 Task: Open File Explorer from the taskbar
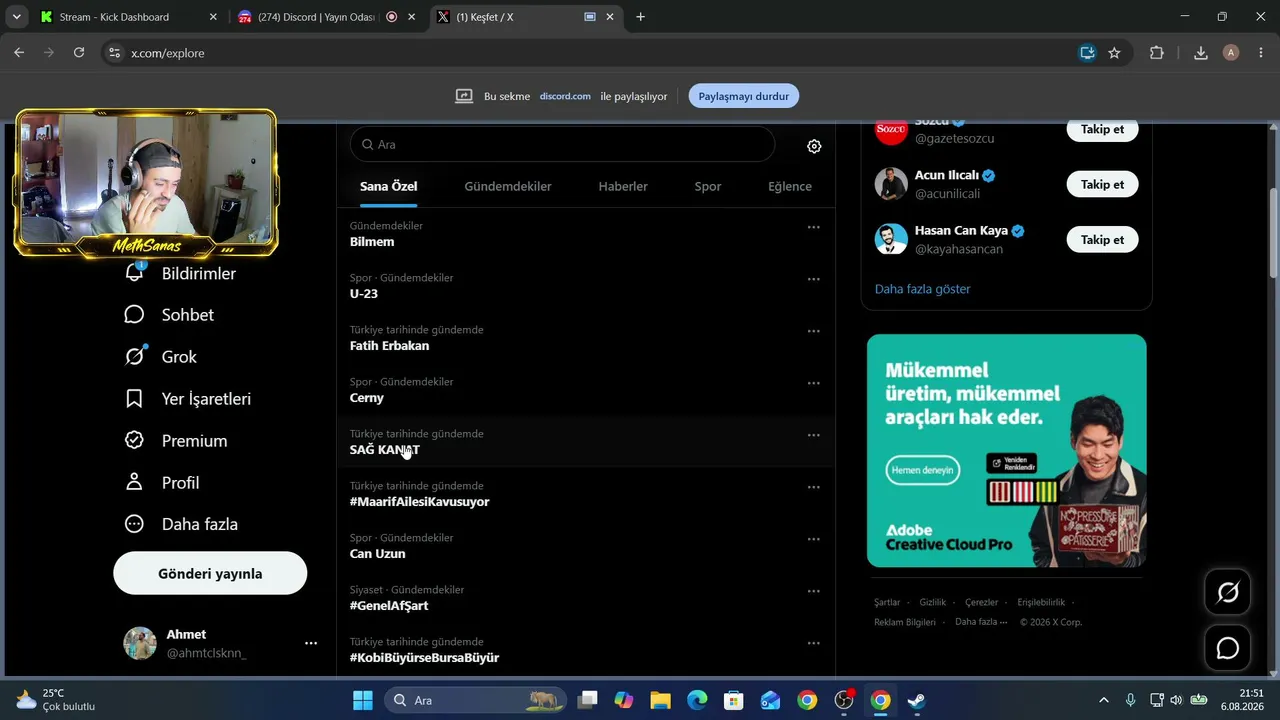[660, 700]
